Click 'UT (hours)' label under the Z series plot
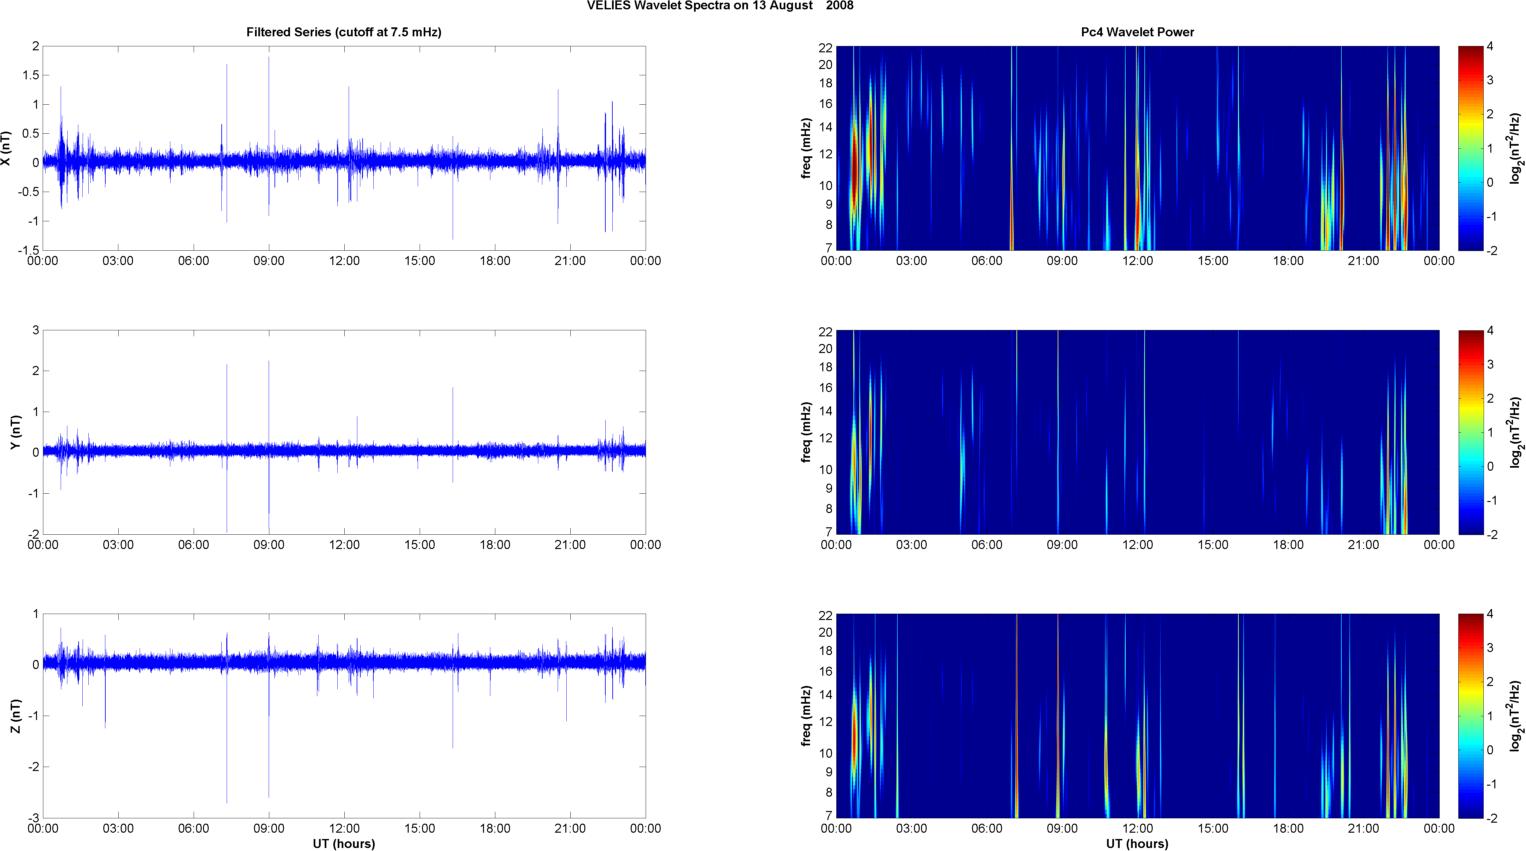 click(344, 844)
